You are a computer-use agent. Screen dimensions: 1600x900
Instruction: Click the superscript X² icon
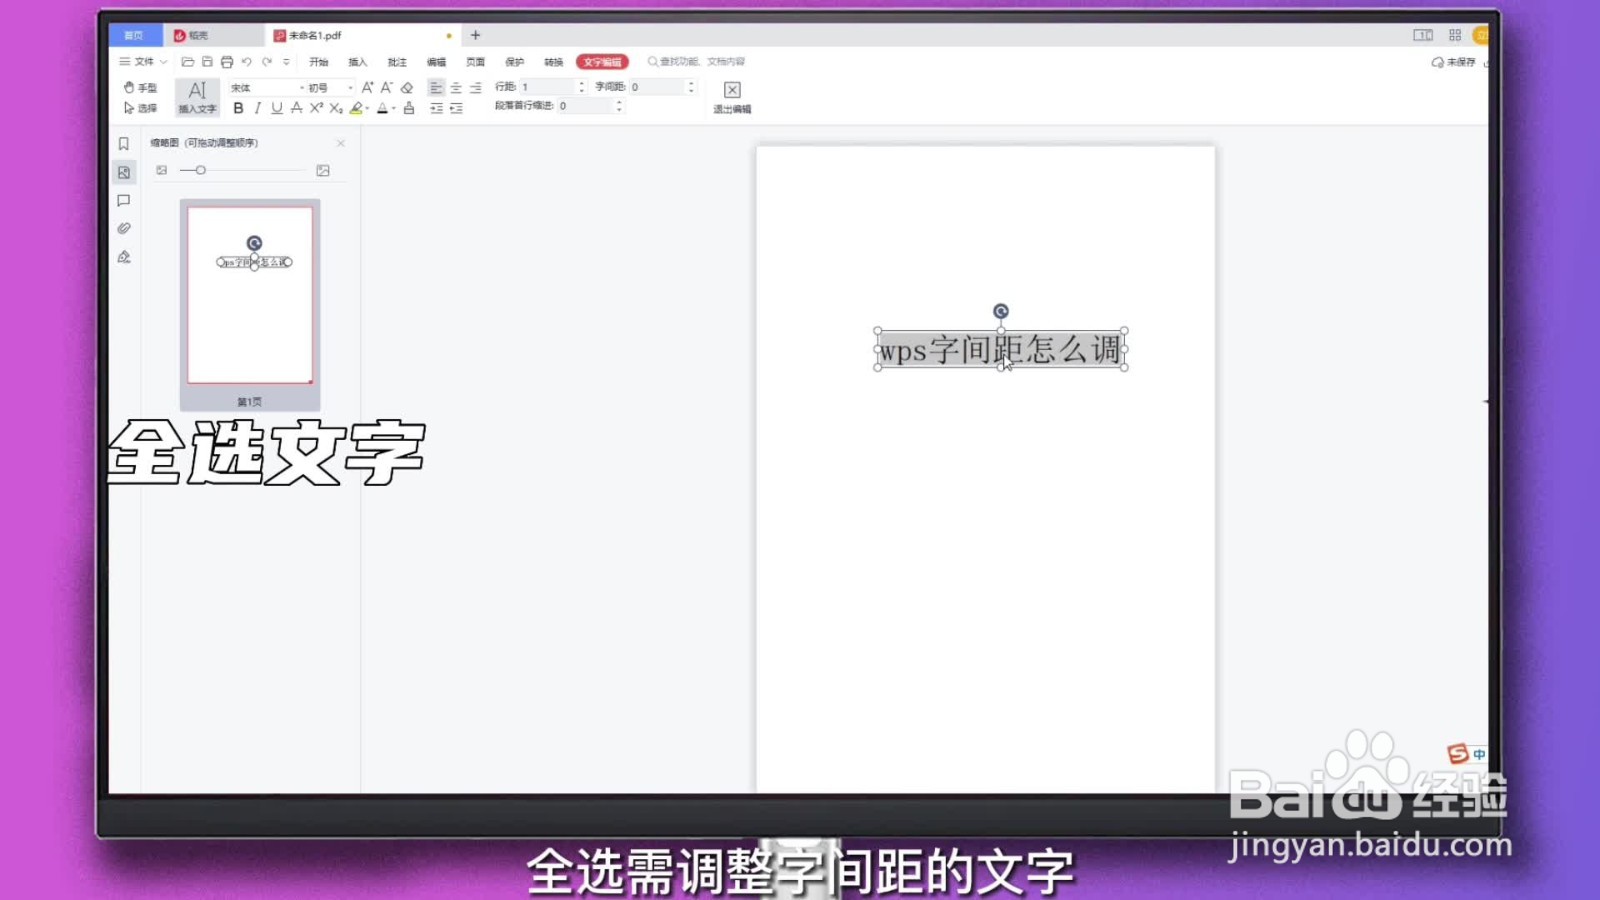(316, 108)
